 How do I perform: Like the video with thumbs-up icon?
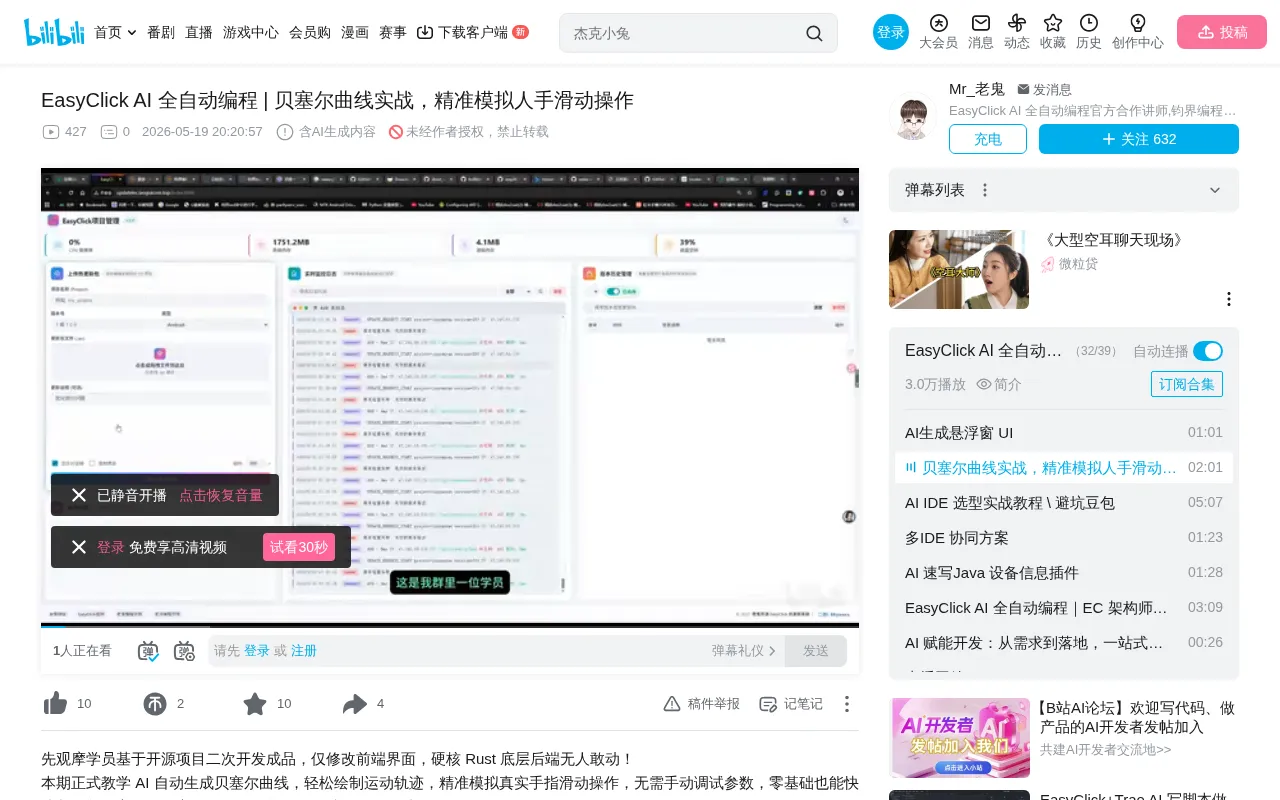pos(56,704)
